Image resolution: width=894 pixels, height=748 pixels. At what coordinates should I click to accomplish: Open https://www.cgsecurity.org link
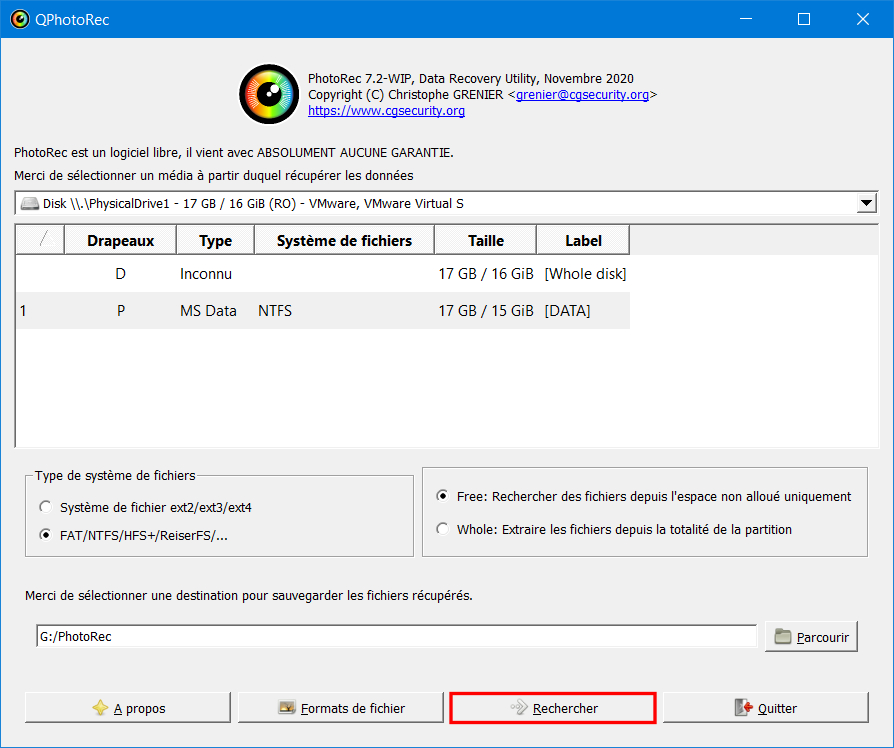[x=387, y=111]
